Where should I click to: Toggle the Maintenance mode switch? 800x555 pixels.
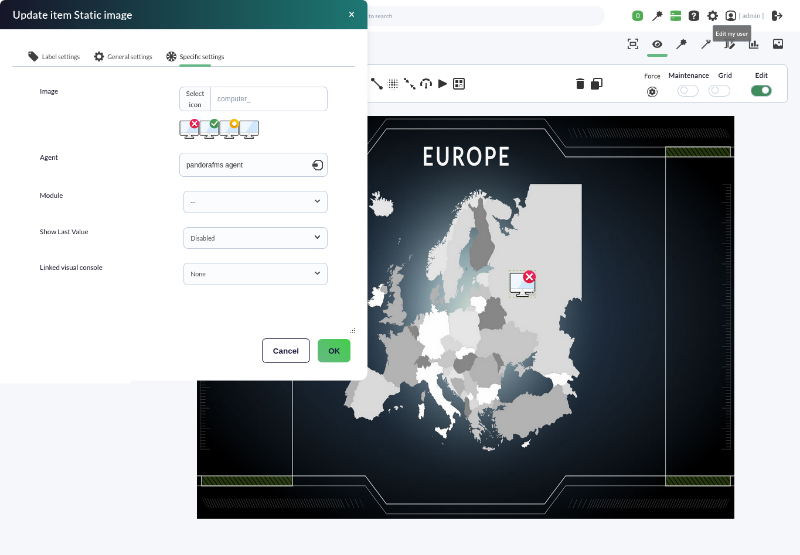tap(688, 91)
